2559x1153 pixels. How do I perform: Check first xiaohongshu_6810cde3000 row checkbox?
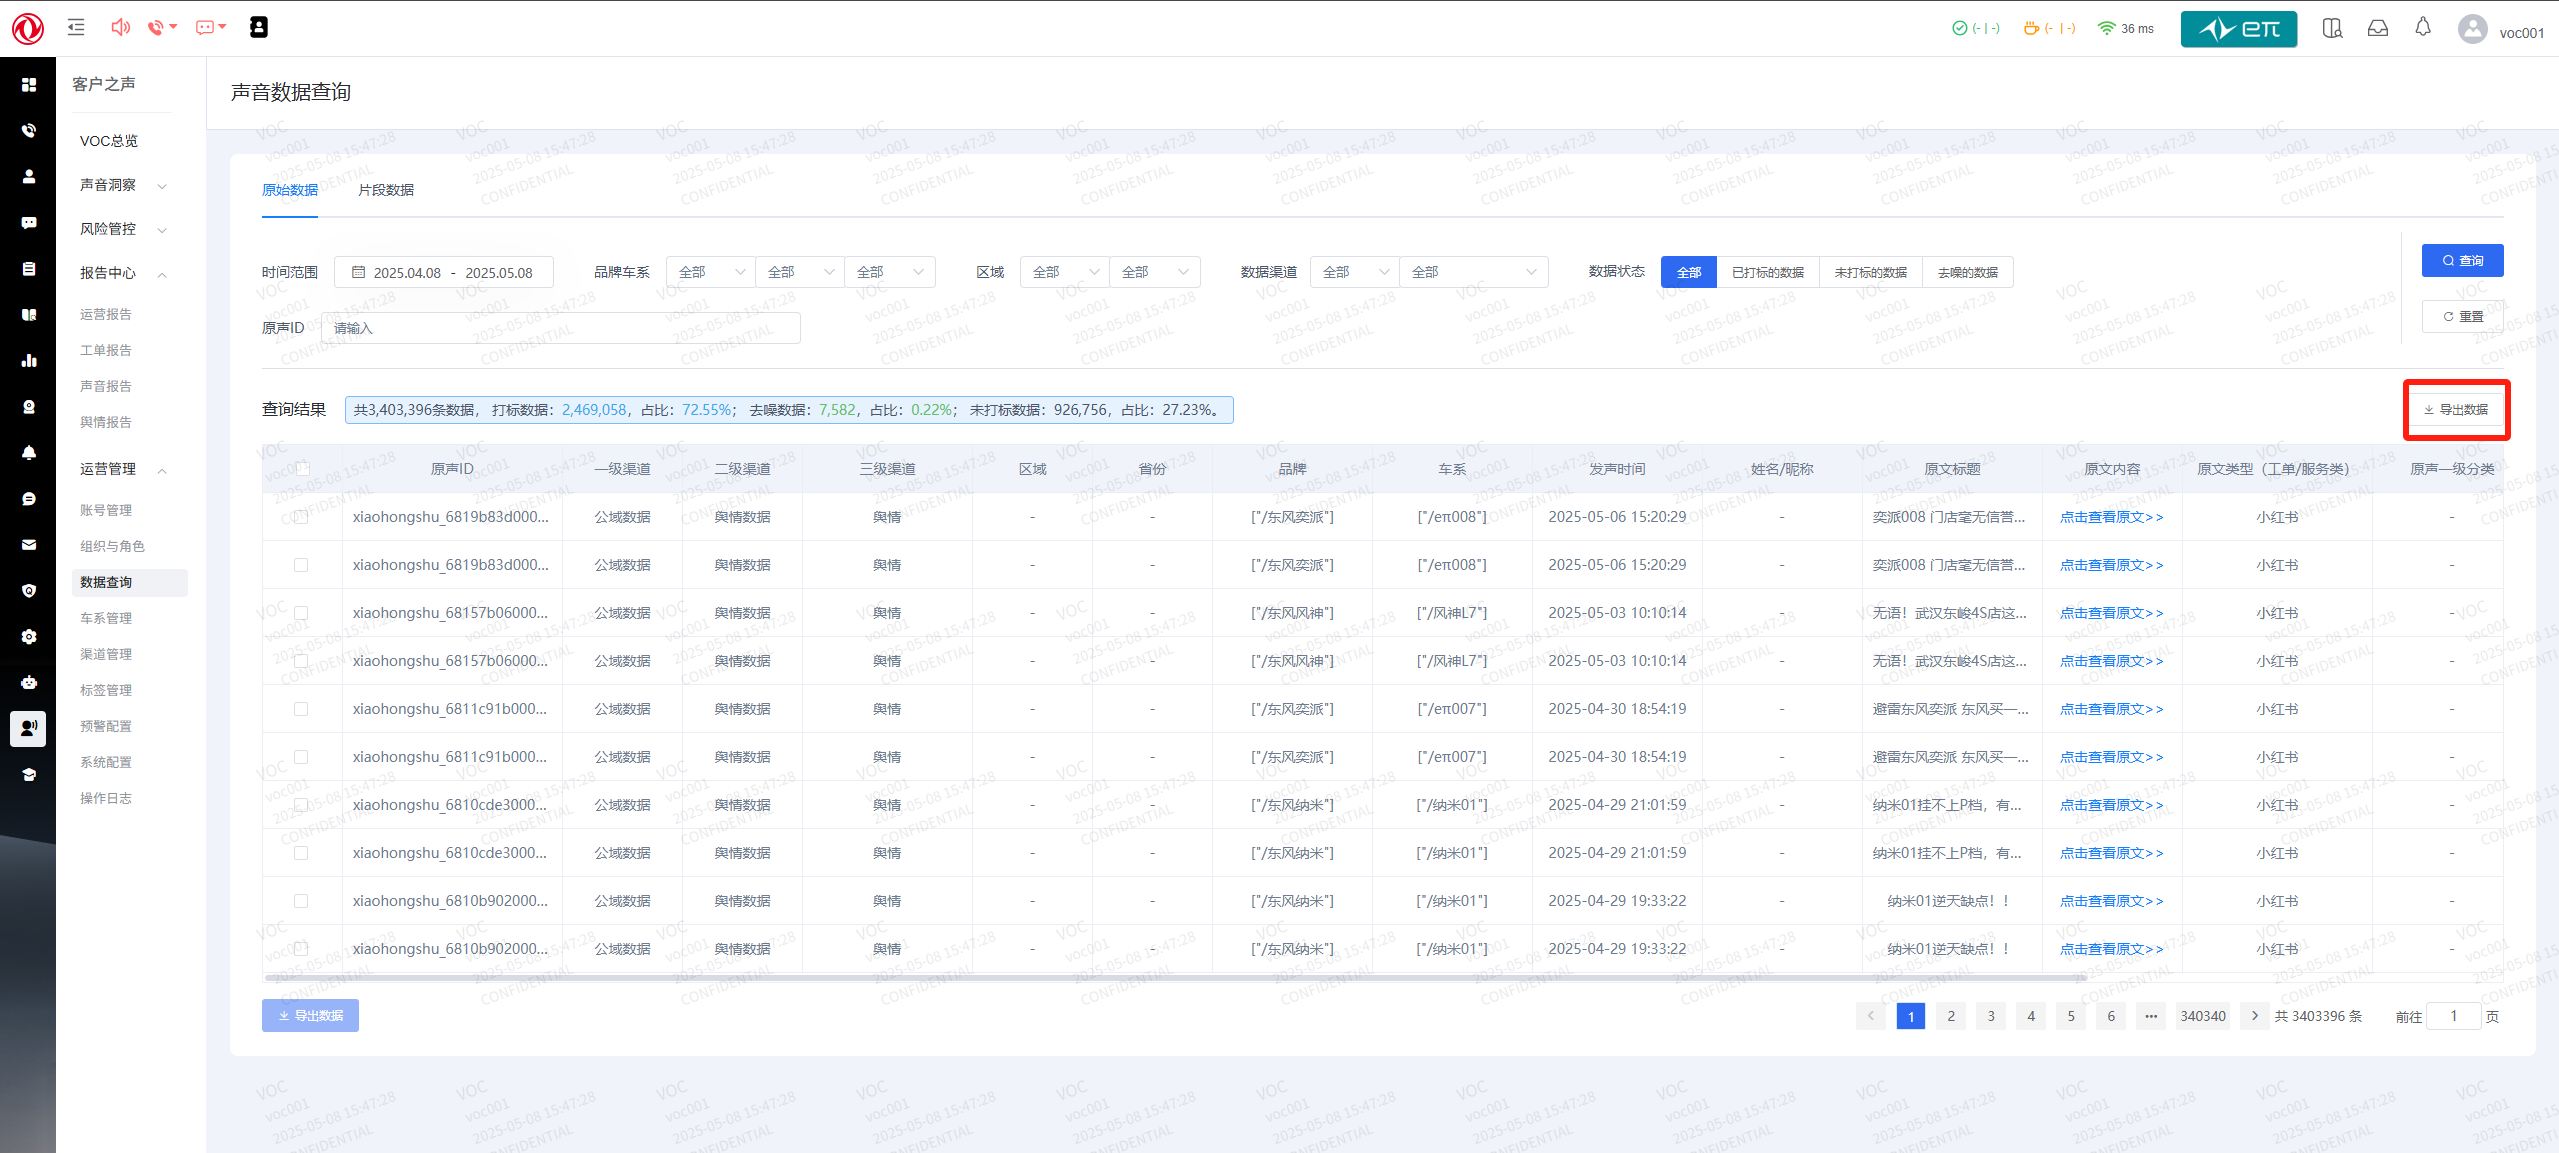301,805
